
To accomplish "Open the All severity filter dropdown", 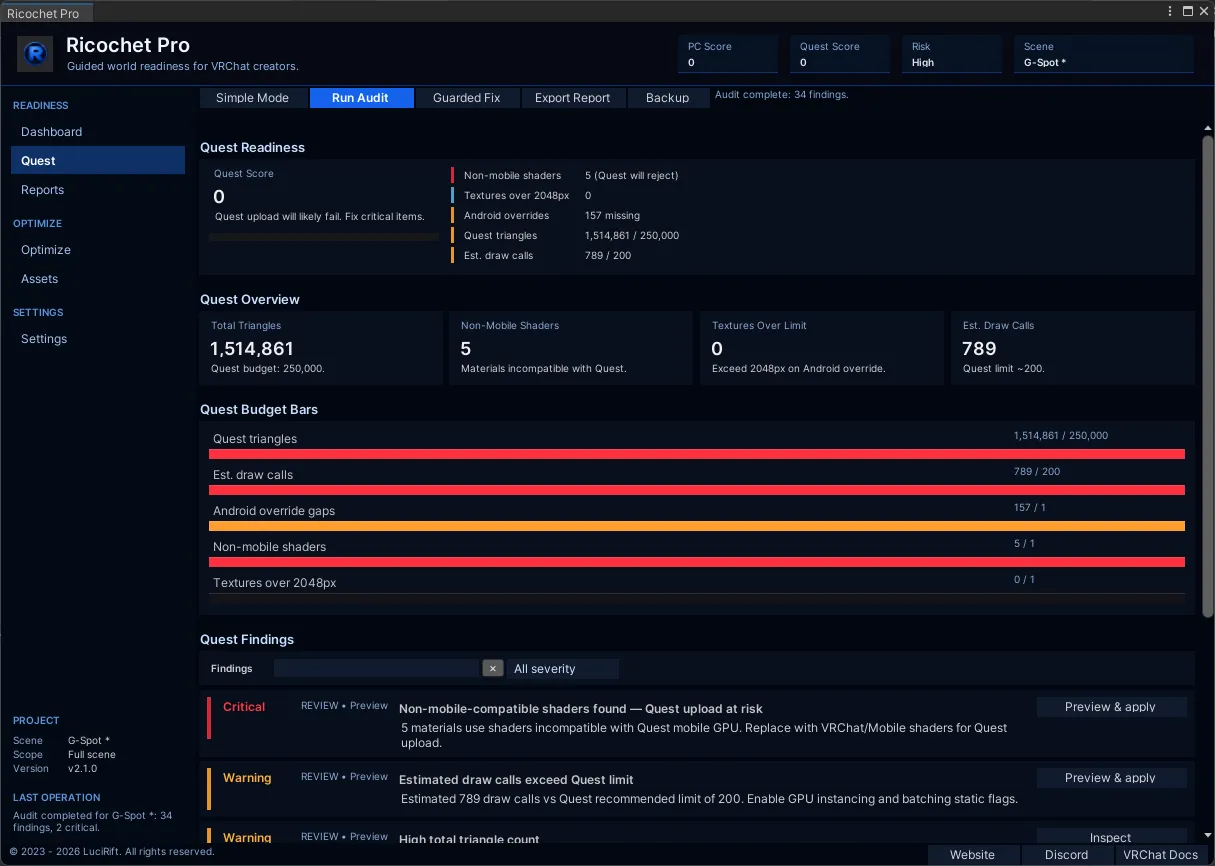I will [x=563, y=669].
